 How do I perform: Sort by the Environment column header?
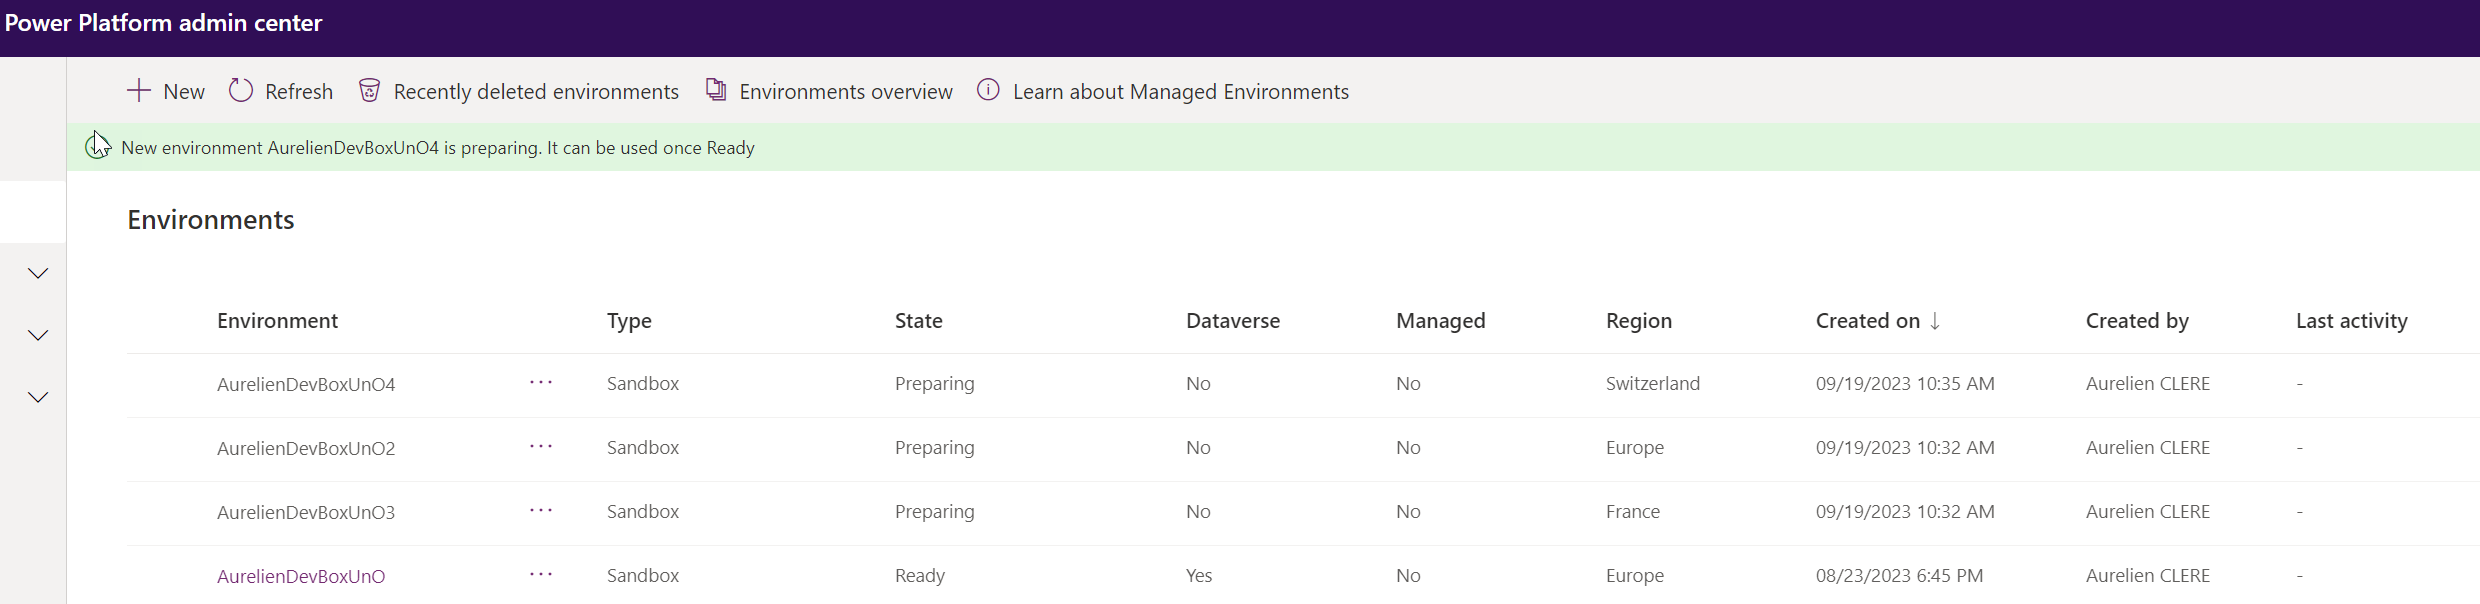[x=277, y=321]
